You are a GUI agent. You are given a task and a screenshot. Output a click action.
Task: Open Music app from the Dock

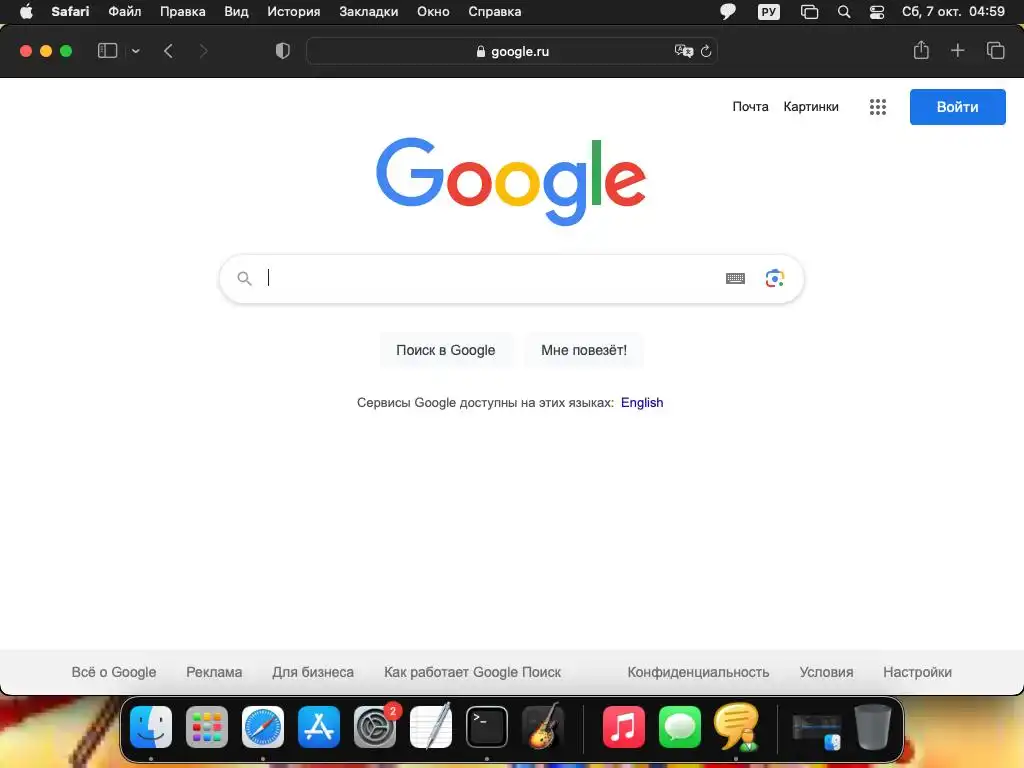[624, 727]
